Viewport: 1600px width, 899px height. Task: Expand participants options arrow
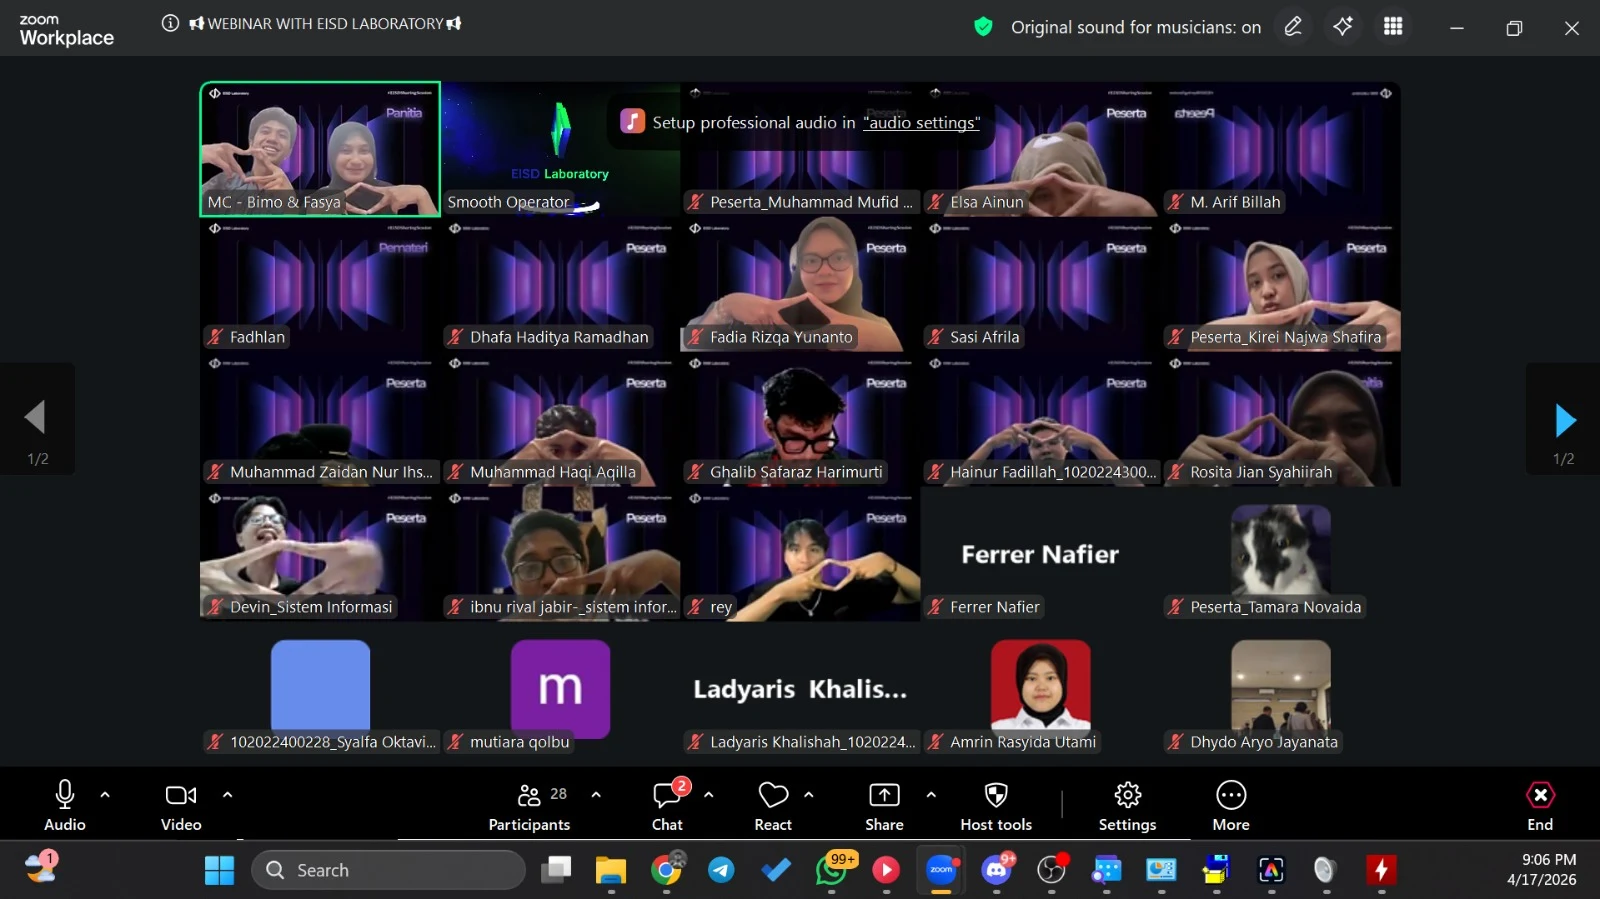click(596, 795)
